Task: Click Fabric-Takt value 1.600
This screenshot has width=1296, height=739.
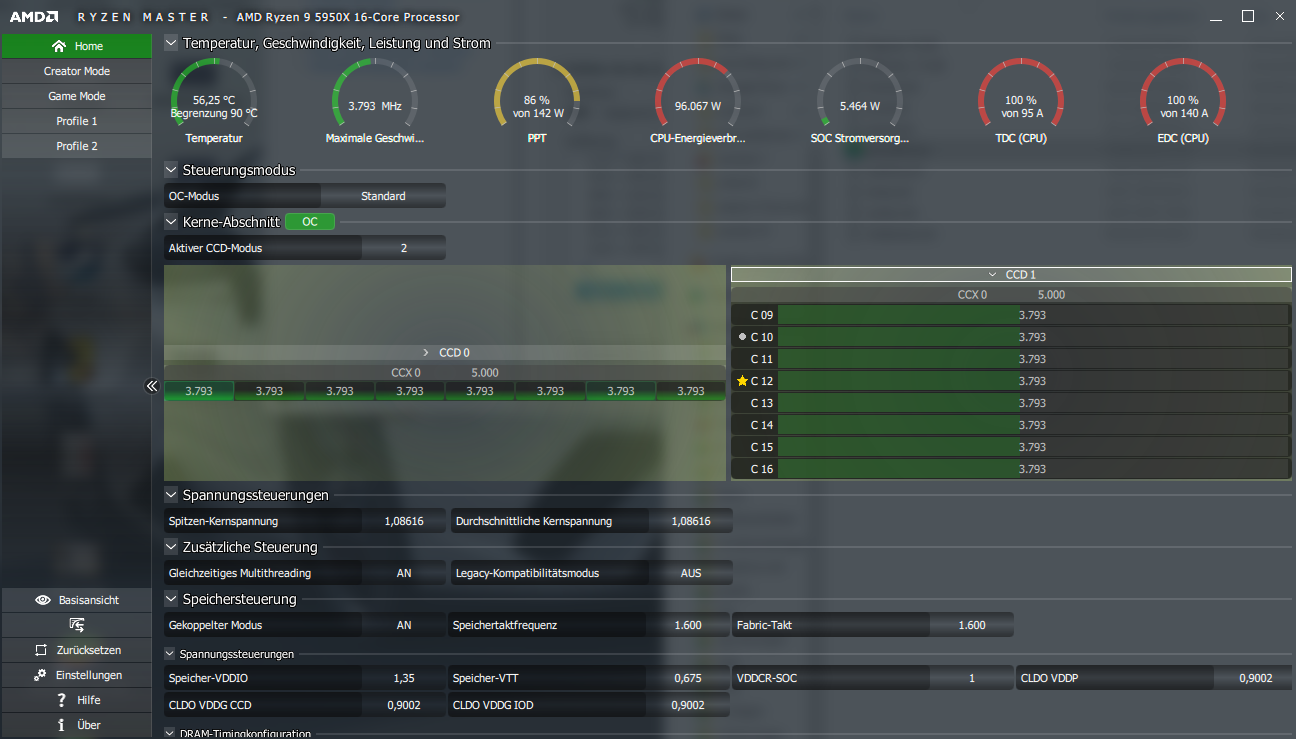Action: click(x=972, y=625)
